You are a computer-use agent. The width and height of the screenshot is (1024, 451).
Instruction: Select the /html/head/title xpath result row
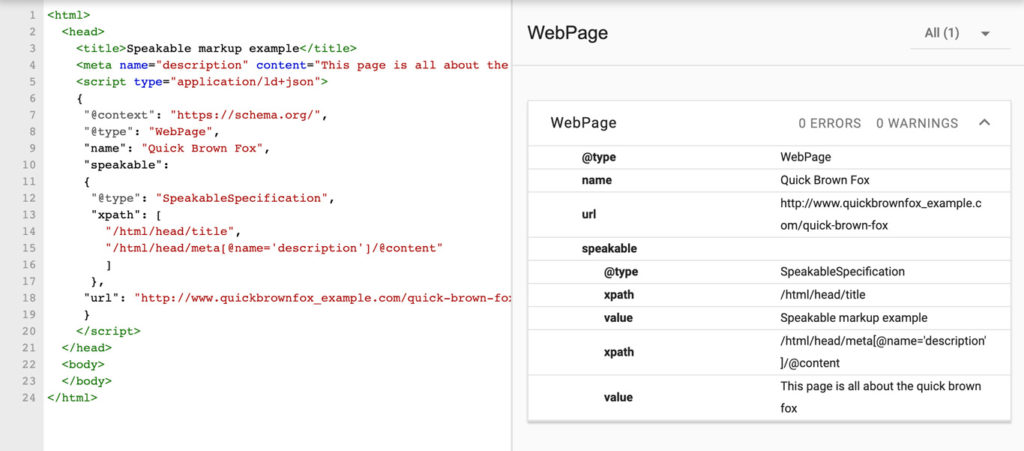point(823,295)
